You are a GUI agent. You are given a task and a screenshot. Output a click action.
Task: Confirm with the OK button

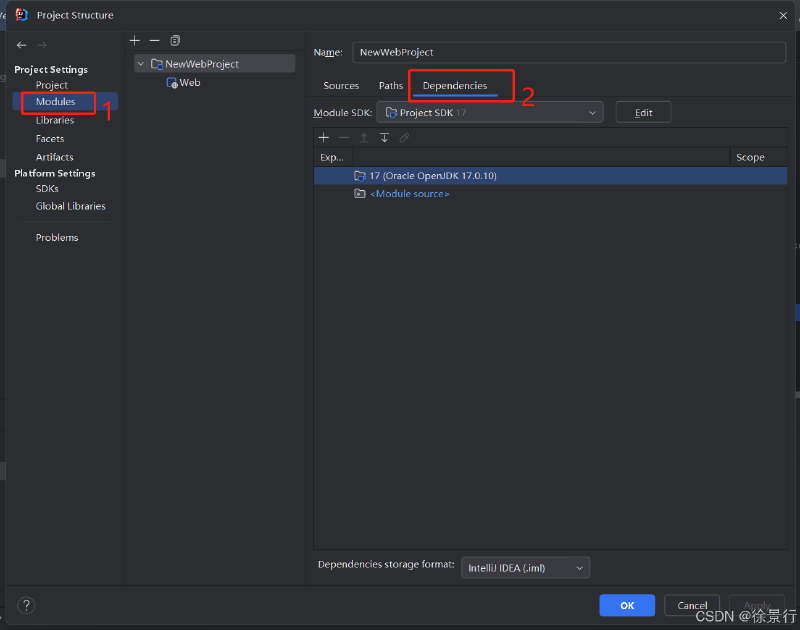[627, 606]
